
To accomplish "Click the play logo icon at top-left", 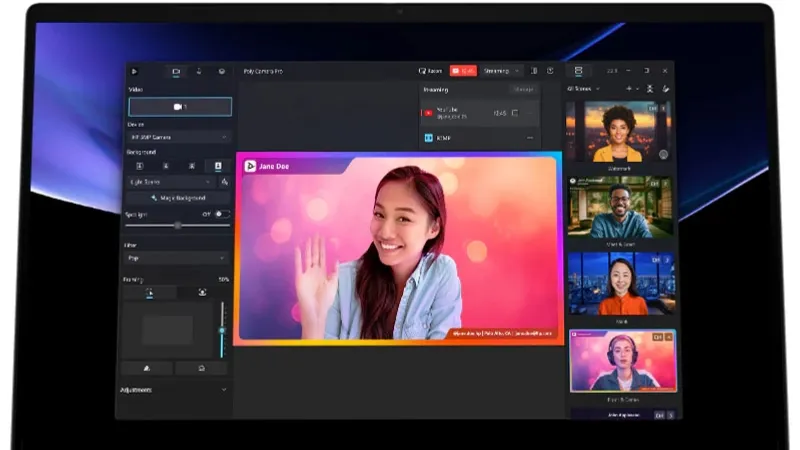I will [x=135, y=71].
